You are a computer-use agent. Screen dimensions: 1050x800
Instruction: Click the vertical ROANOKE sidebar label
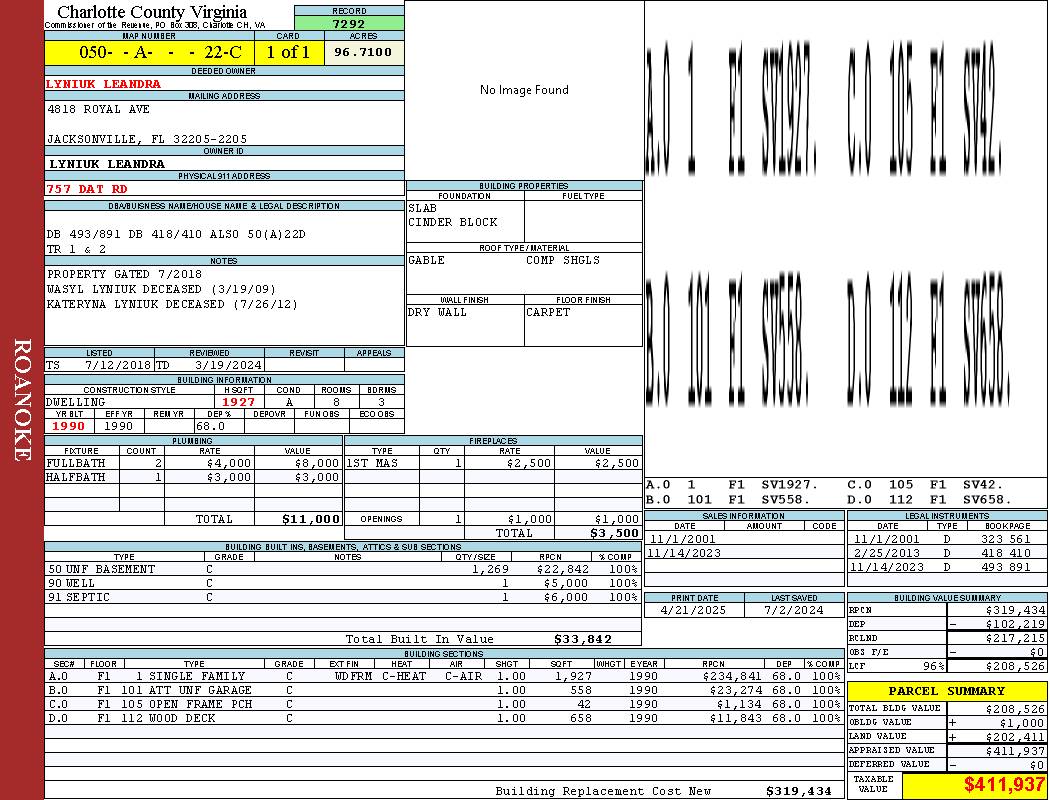[x=22, y=400]
